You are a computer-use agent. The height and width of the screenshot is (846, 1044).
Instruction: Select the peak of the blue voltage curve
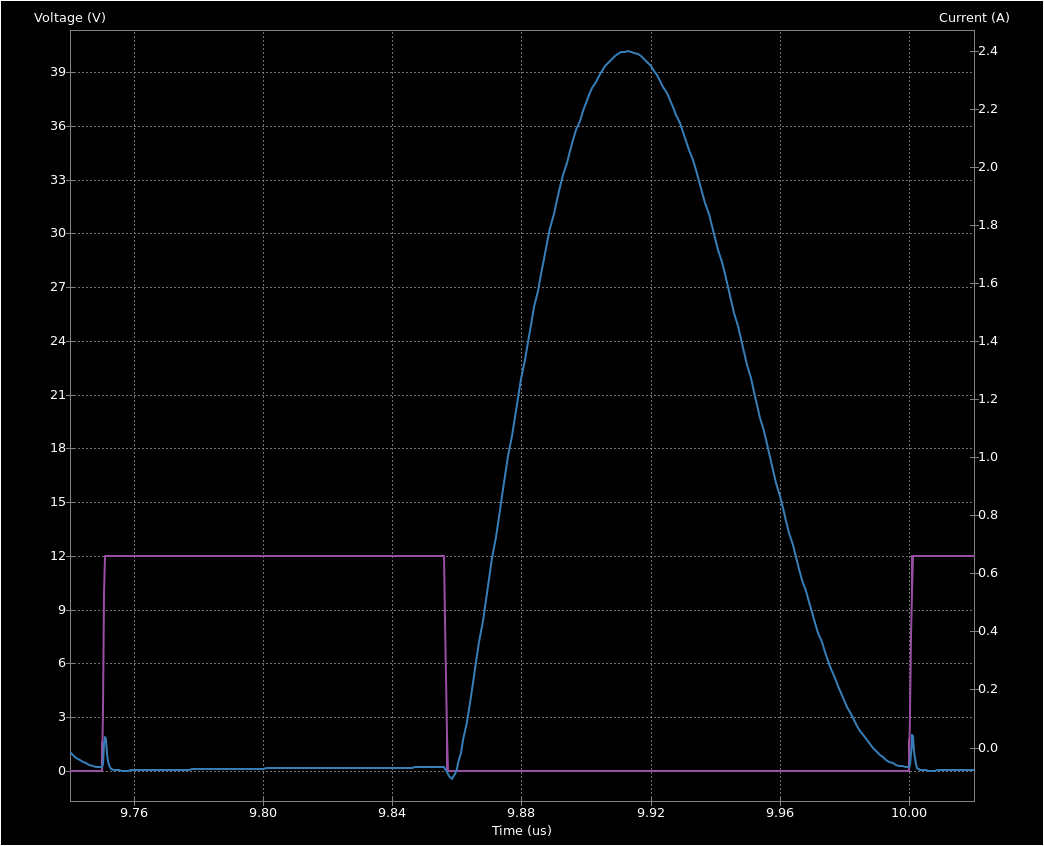[x=626, y=52]
